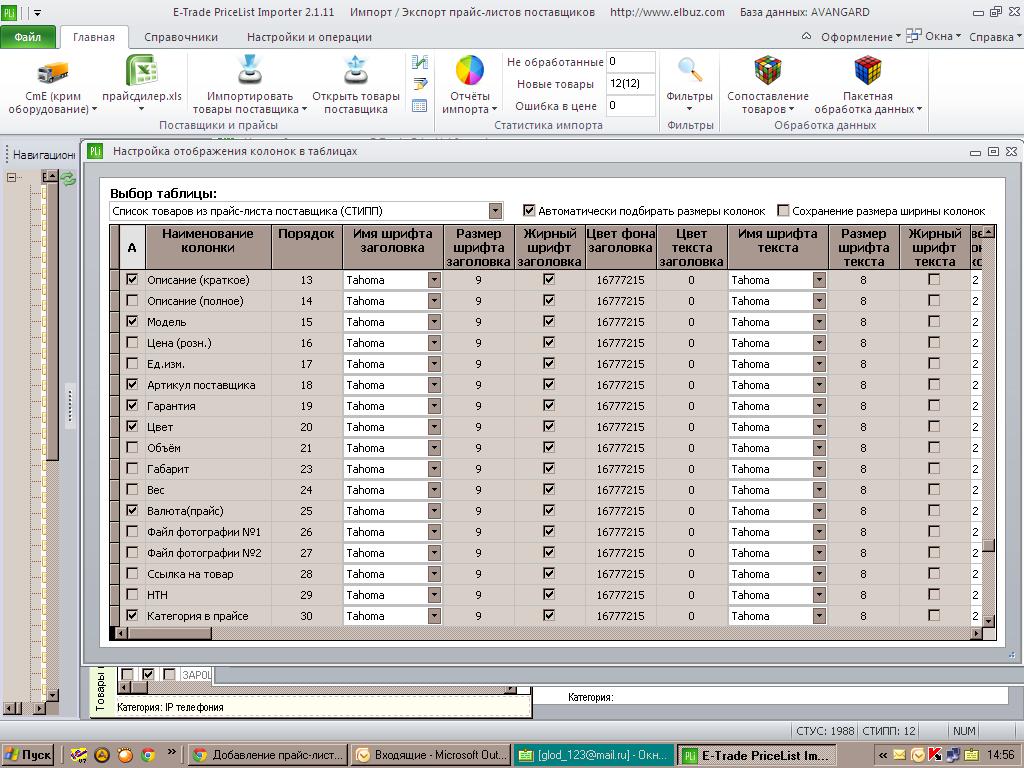
Task: Click the CmE supplier truck icon
Action: point(52,72)
